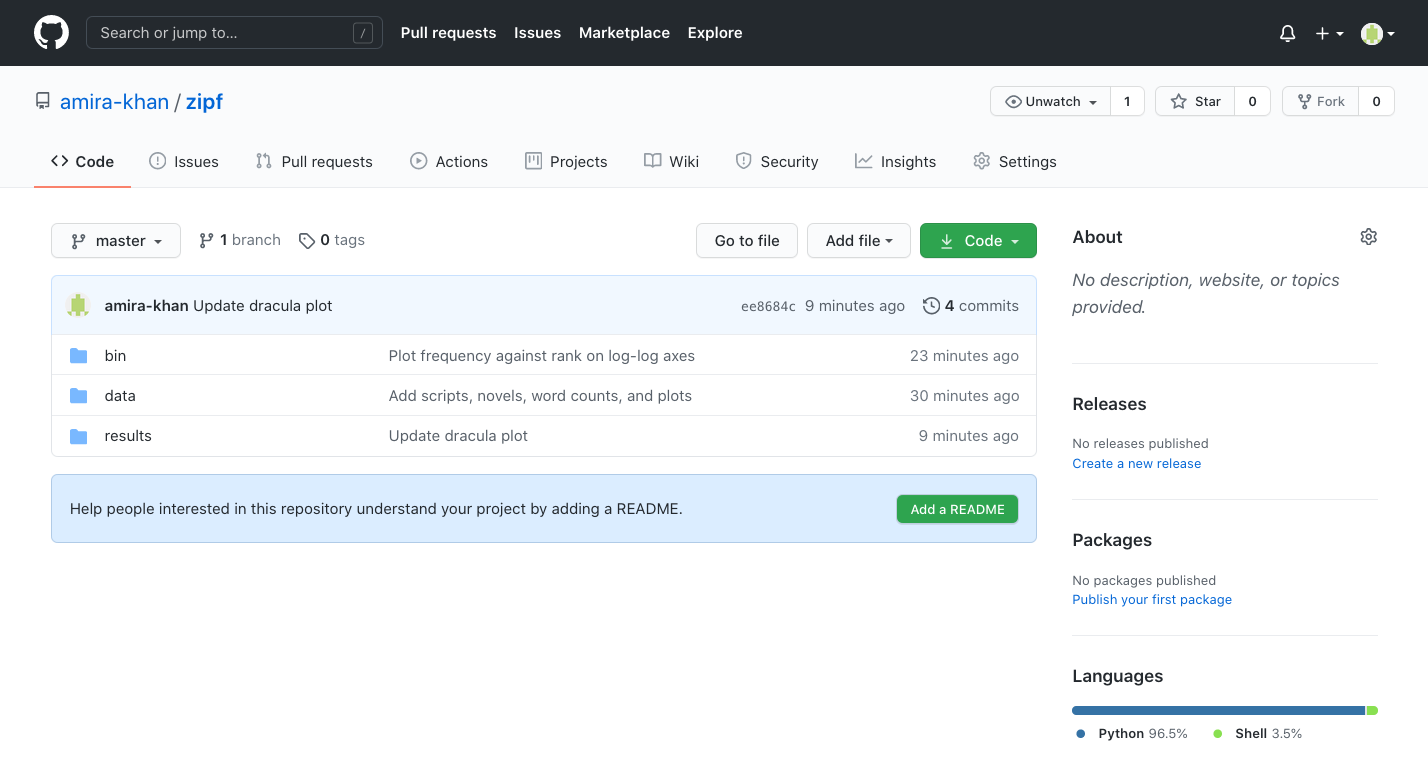The width and height of the screenshot is (1428, 761).
Task: Open commit author amira-khan link
Action: 147,306
